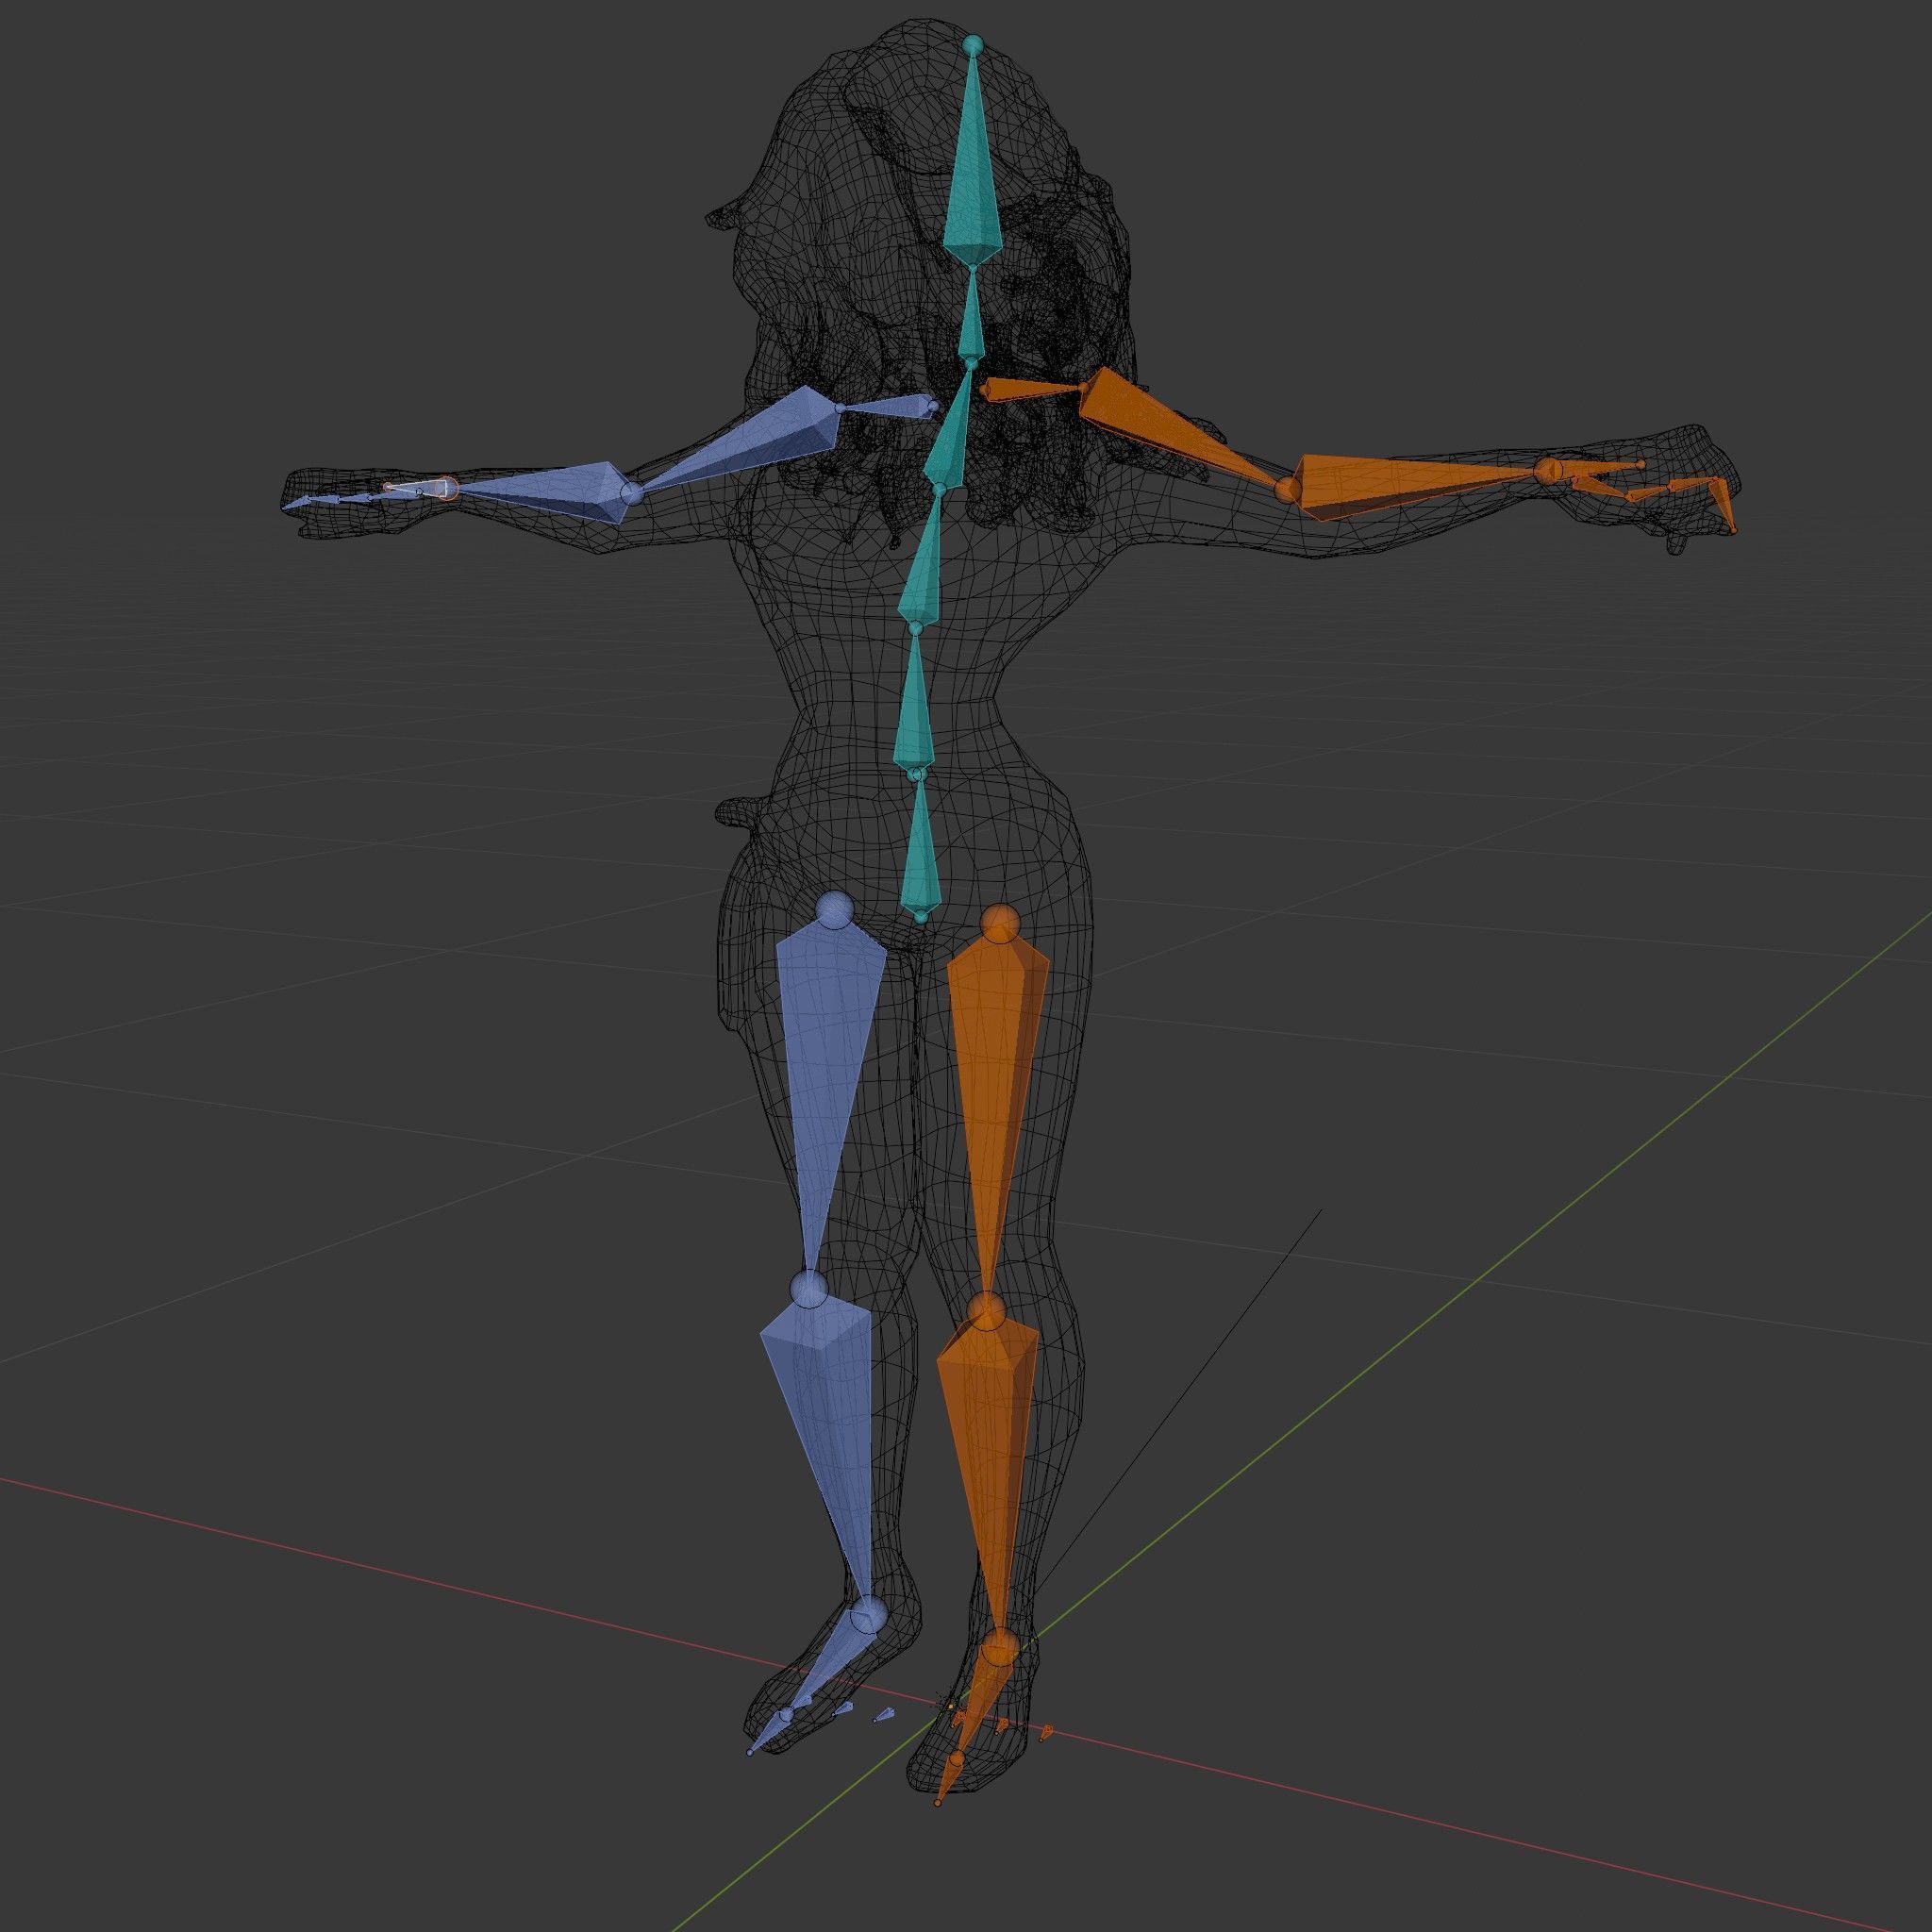
Task: Click the orange elbow joint sphere
Action: 1288,489
